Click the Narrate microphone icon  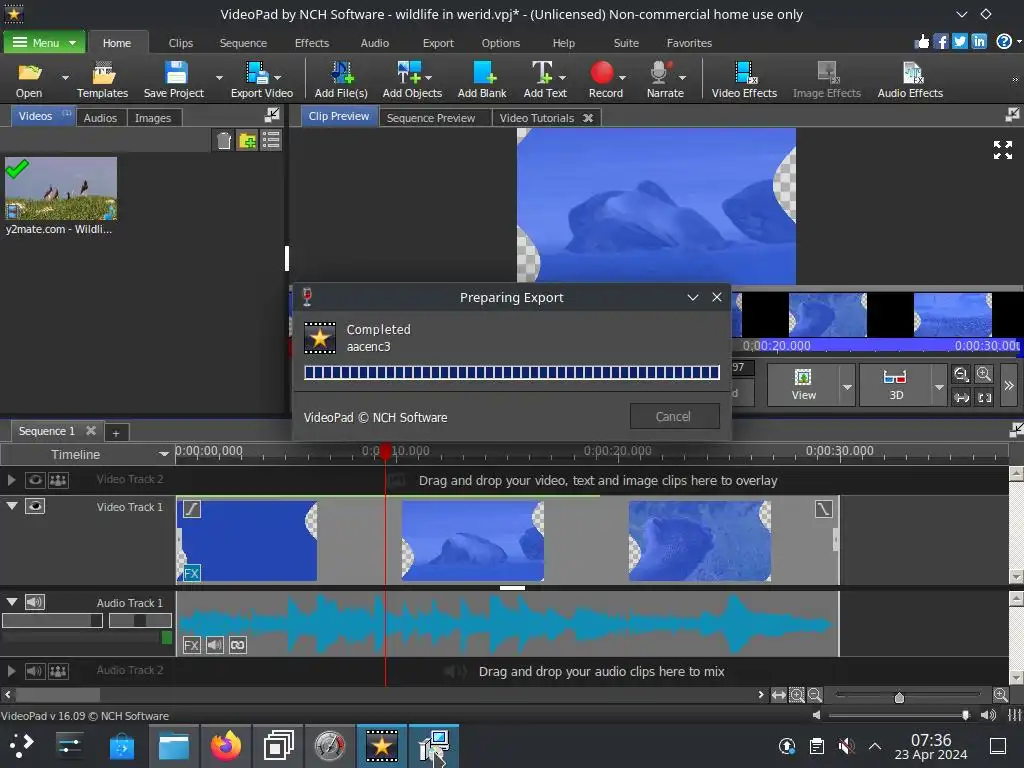click(x=665, y=80)
